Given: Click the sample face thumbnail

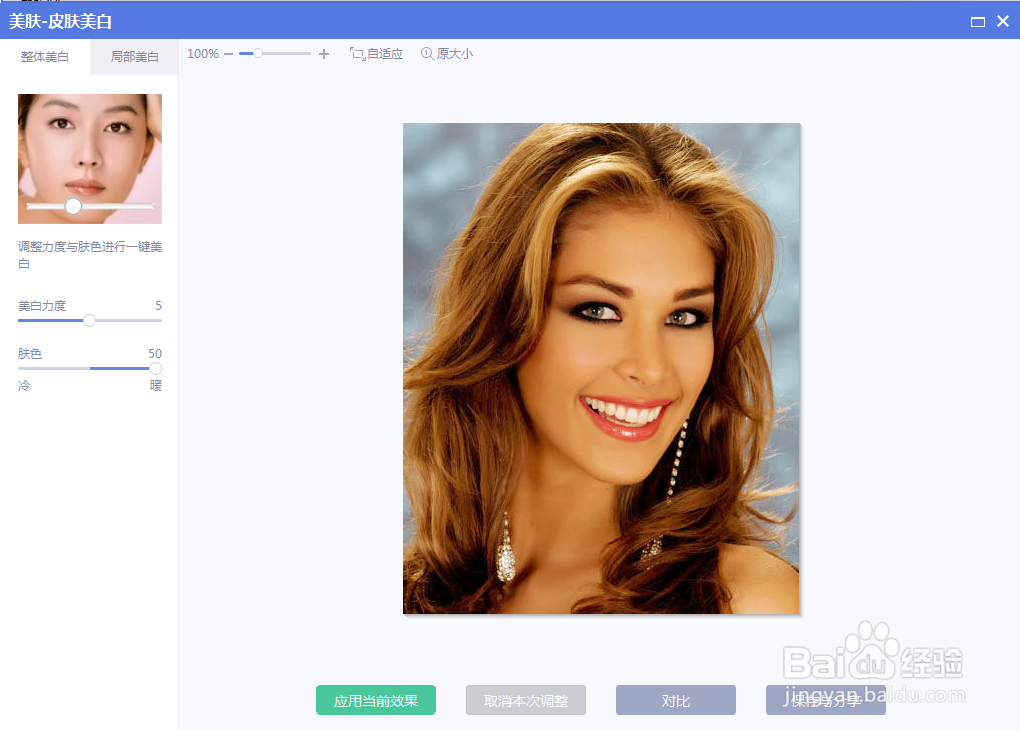Looking at the screenshot, I should coord(90,159).
